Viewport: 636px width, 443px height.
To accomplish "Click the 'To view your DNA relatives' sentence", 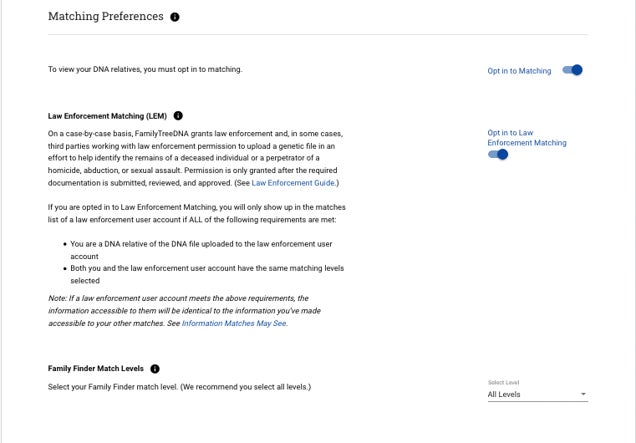I will [145, 69].
